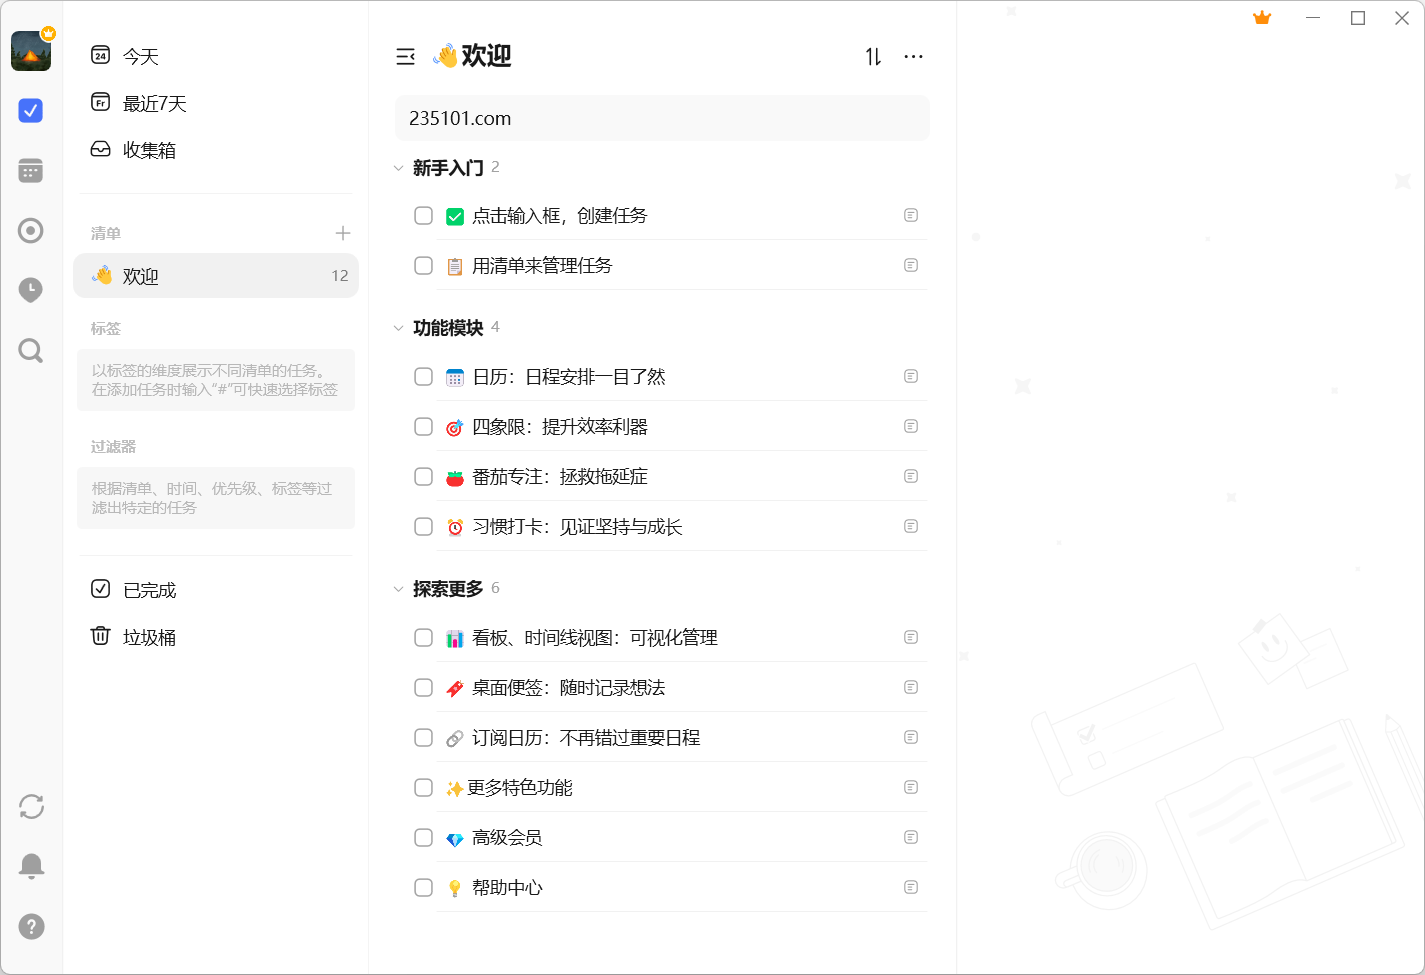The height and width of the screenshot is (975, 1425).
Task: Start focus mode via the clock icon
Action: pyautogui.click(x=30, y=290)
